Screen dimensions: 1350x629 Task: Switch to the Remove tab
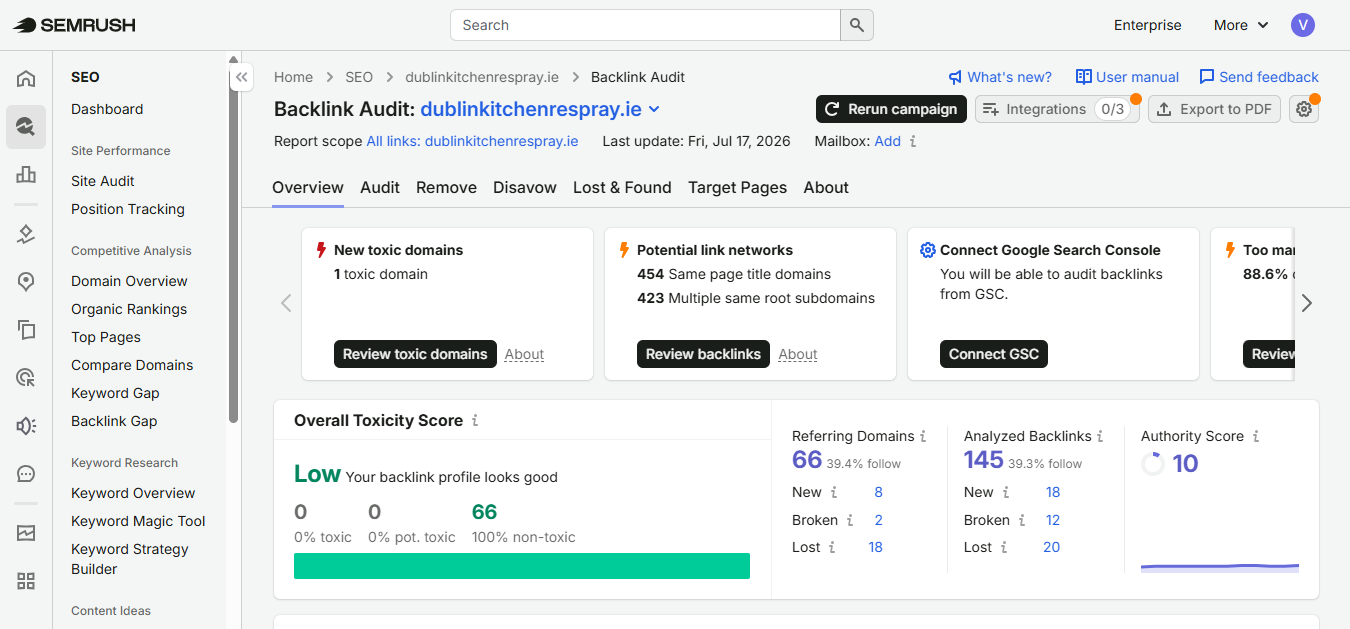[x=446, y=187]
